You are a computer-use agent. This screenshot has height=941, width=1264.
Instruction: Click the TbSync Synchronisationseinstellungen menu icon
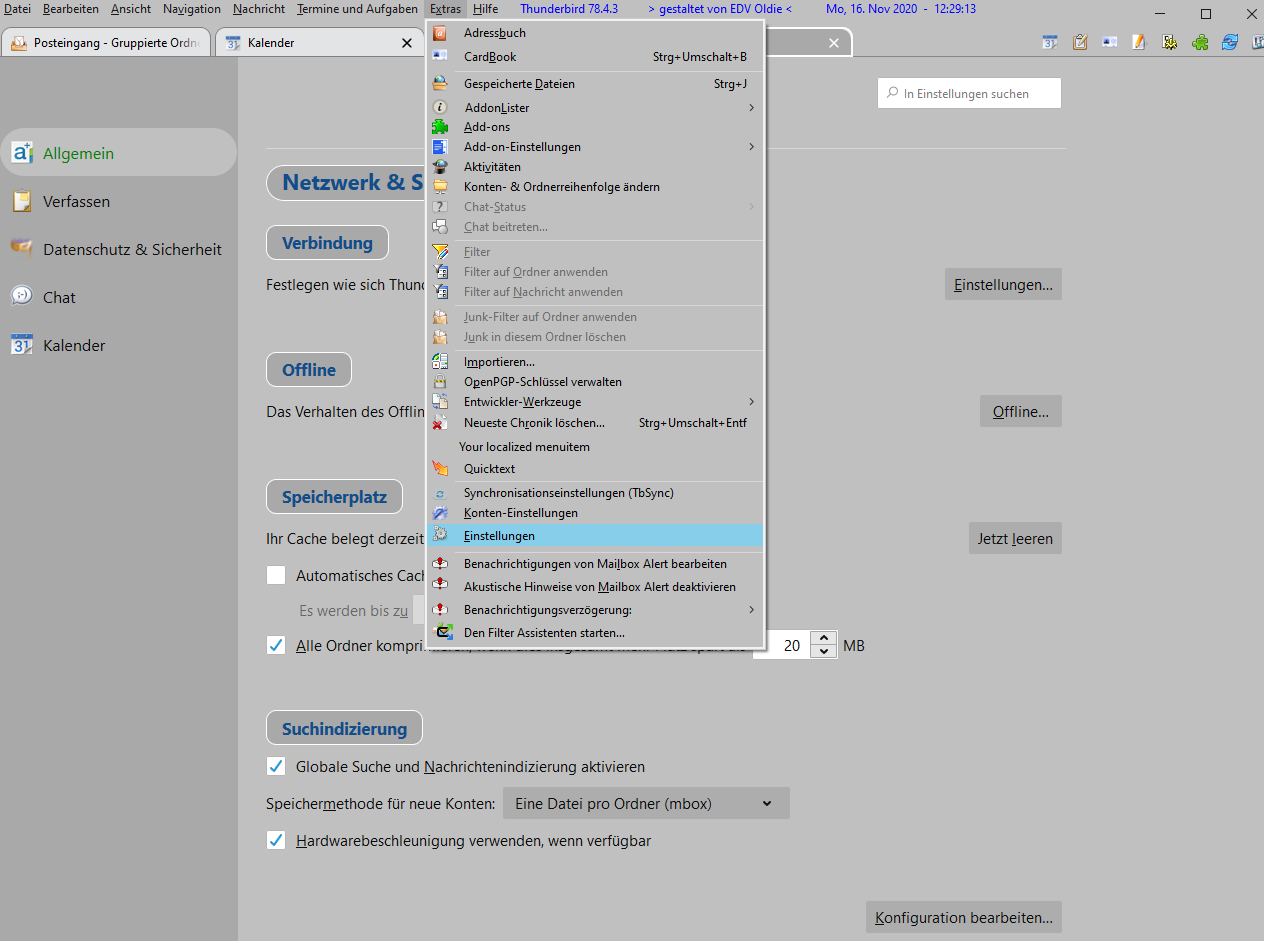(x=440, y=493)
